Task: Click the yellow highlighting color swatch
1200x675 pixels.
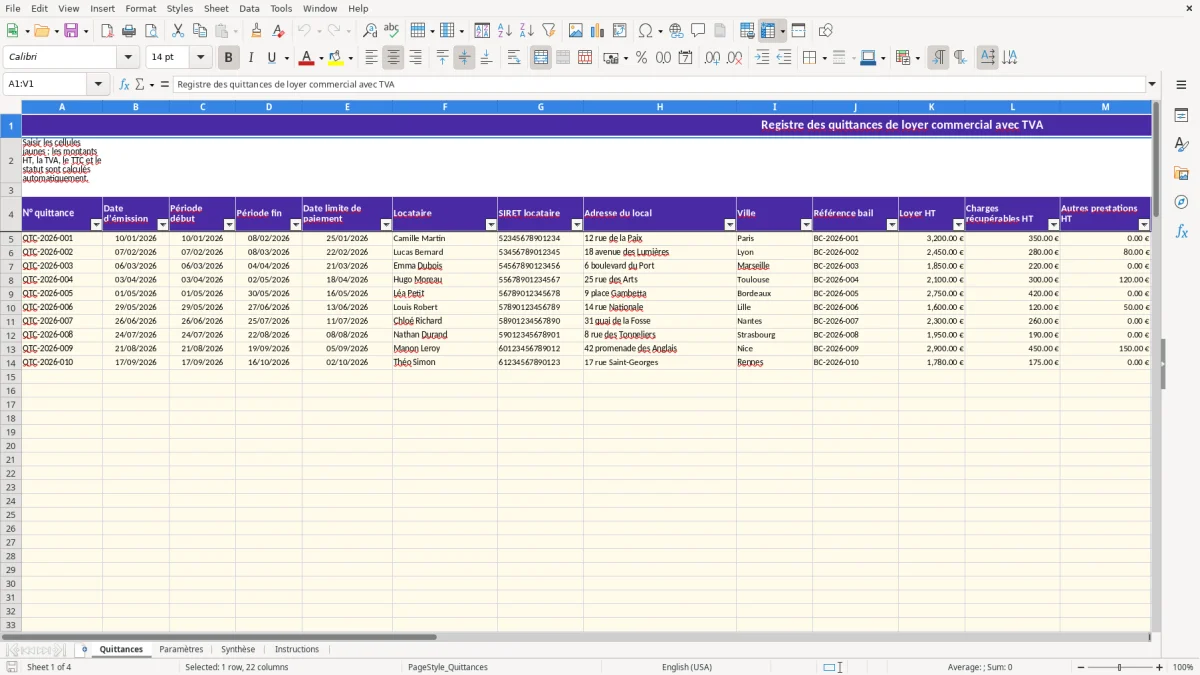Action: pyautogui.click(x=336, y=58)
